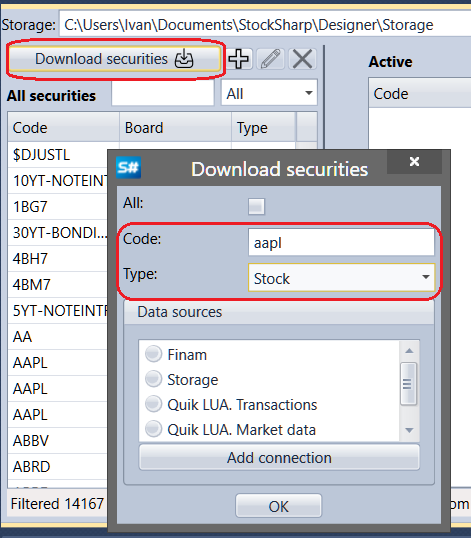Screen dimensions: 471x538
Task: Check the All checkbox in dialog
Action: (x=256, y=206)
